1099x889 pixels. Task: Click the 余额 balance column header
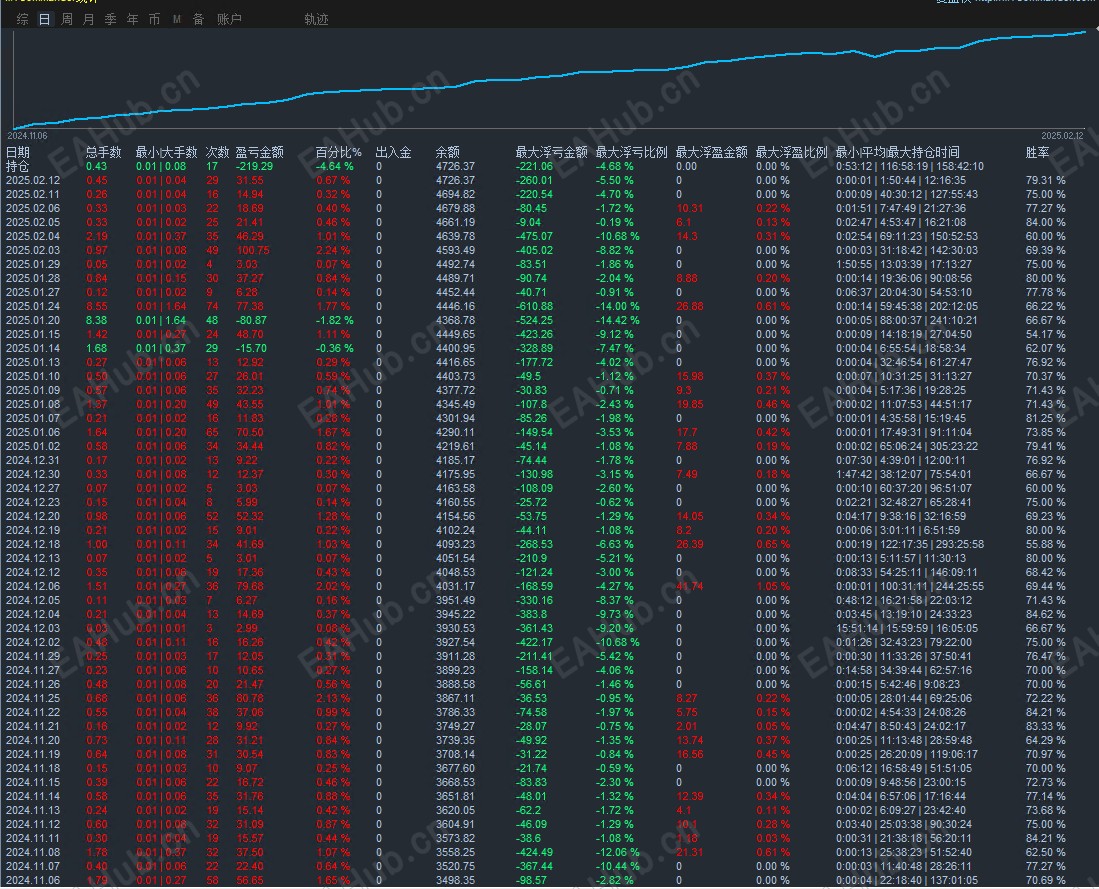(x=447, y=153)
